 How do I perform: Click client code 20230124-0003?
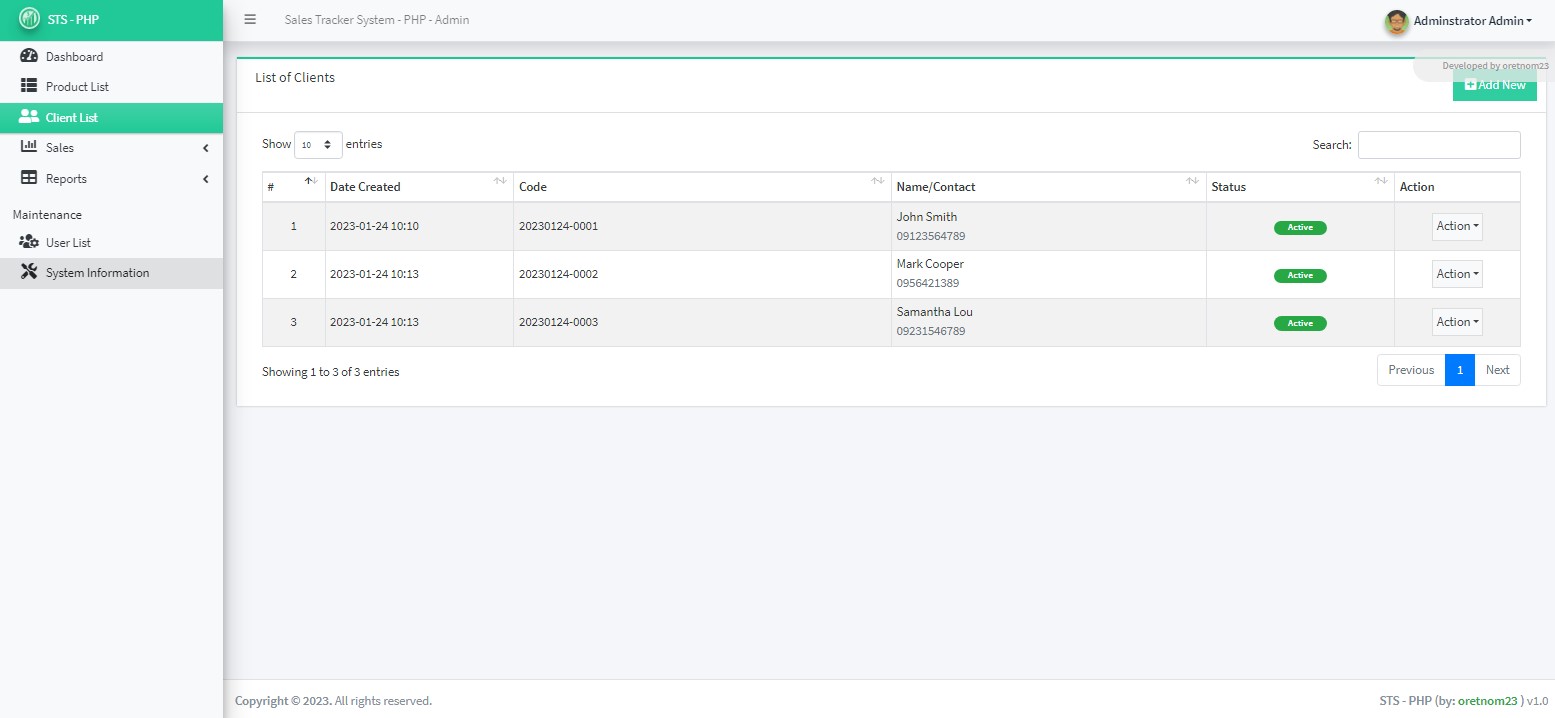[558, 322]
